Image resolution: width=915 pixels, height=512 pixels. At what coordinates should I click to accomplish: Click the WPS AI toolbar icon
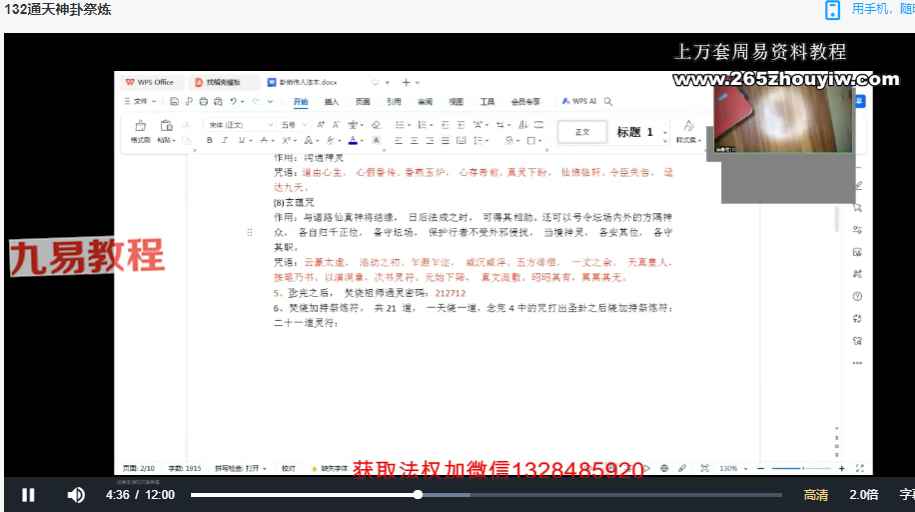click(x=579, y=101)
